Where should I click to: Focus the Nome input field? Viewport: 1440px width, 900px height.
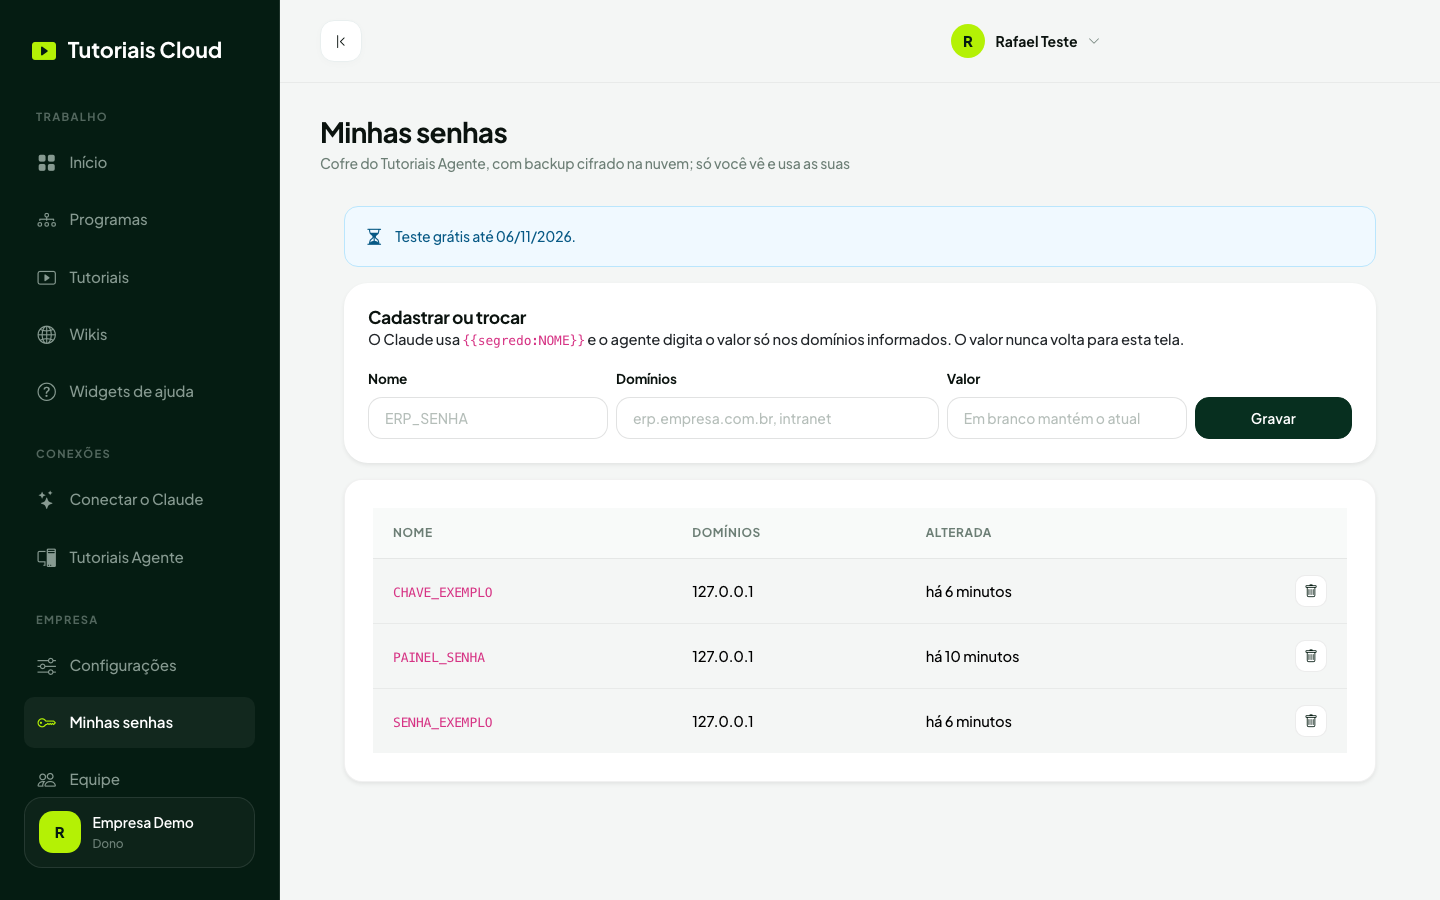pos(488,418)
